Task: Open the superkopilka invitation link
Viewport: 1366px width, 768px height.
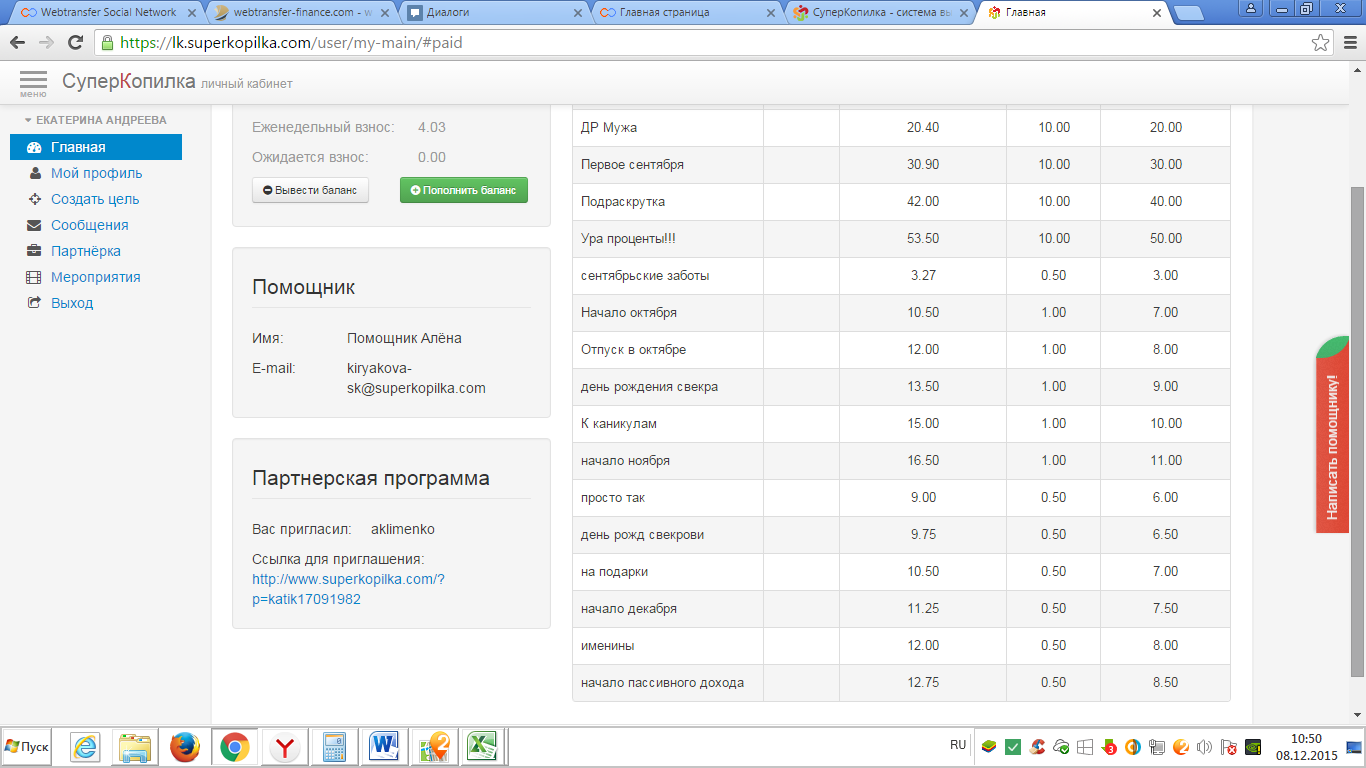Action: coord(347,589)
